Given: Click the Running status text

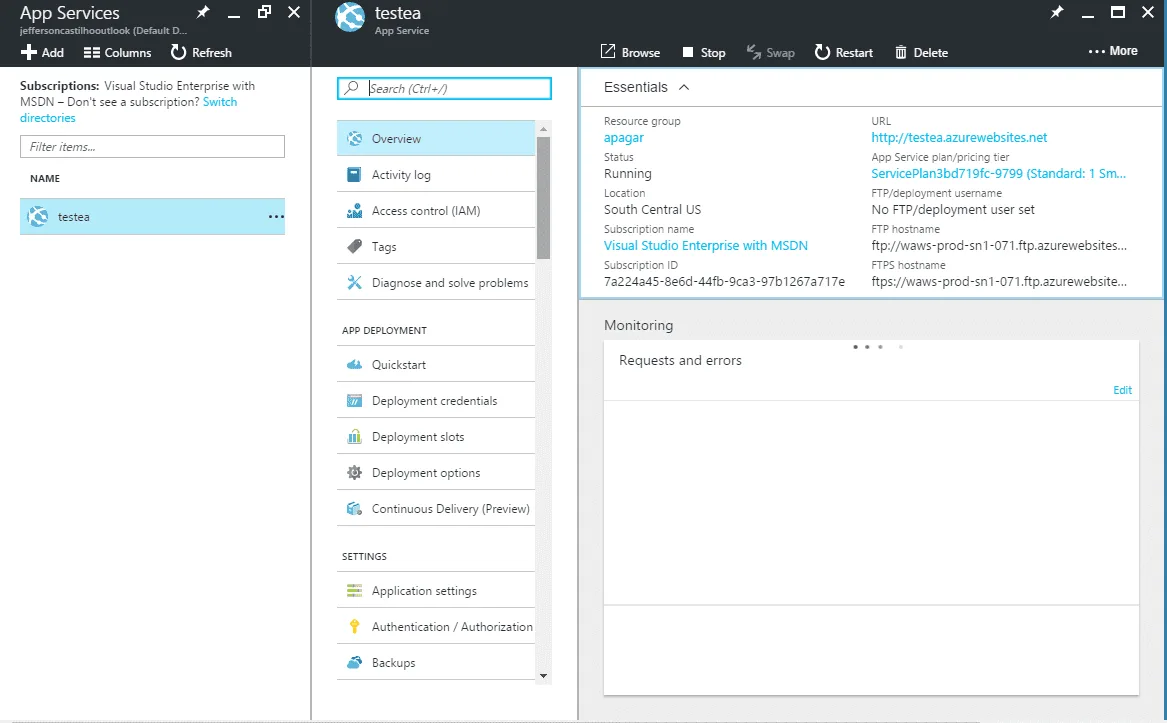Looking at the screenshot, I should click(x=627, y=173).
